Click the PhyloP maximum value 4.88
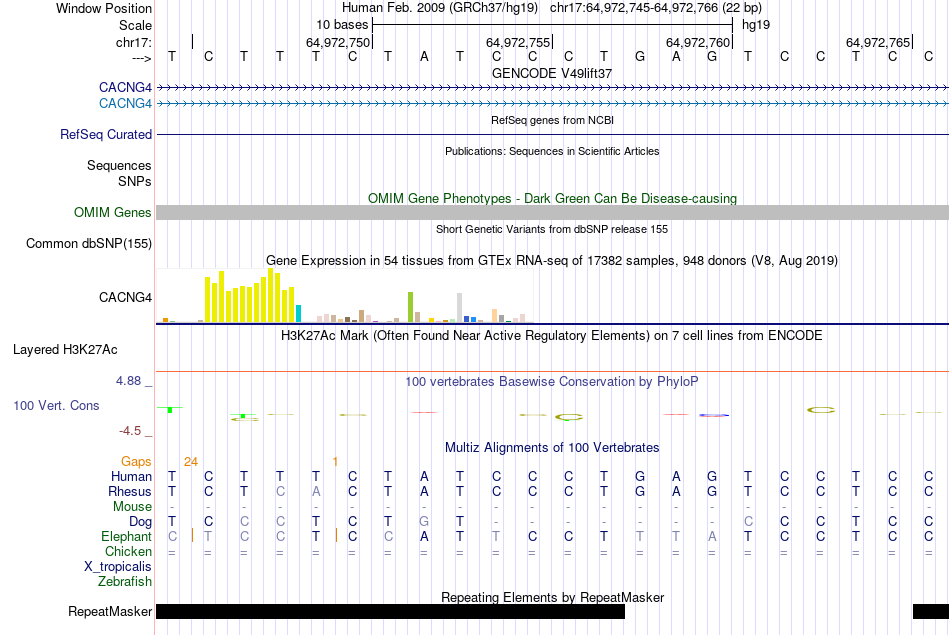The image size is (950, 635). tap(128, 381)
